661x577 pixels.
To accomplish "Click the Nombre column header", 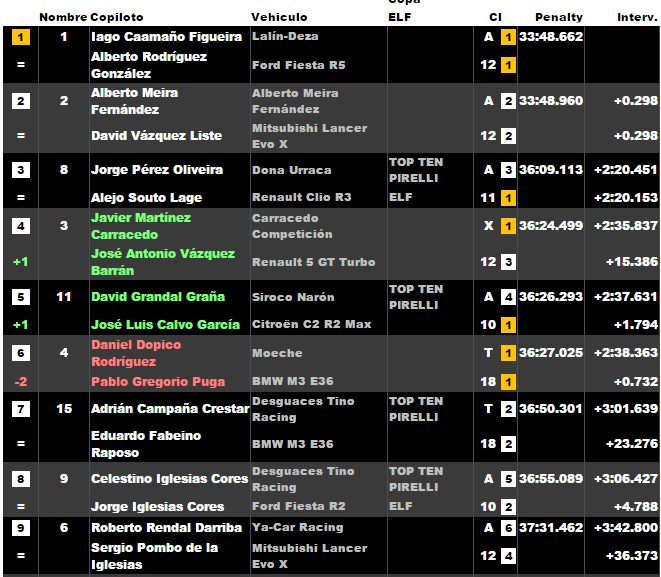I will pos(63,17).
